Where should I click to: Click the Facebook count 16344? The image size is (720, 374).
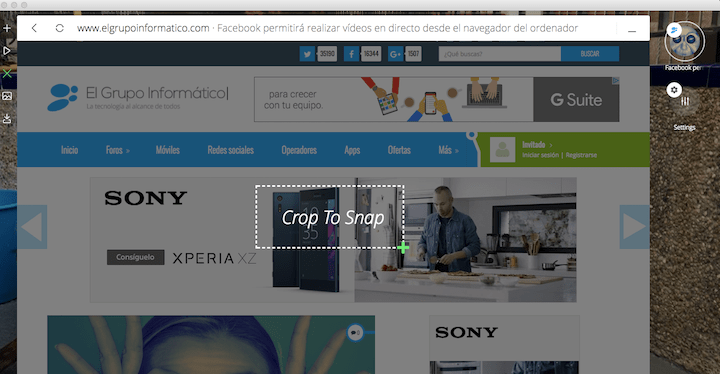click(x=371, y=54)
